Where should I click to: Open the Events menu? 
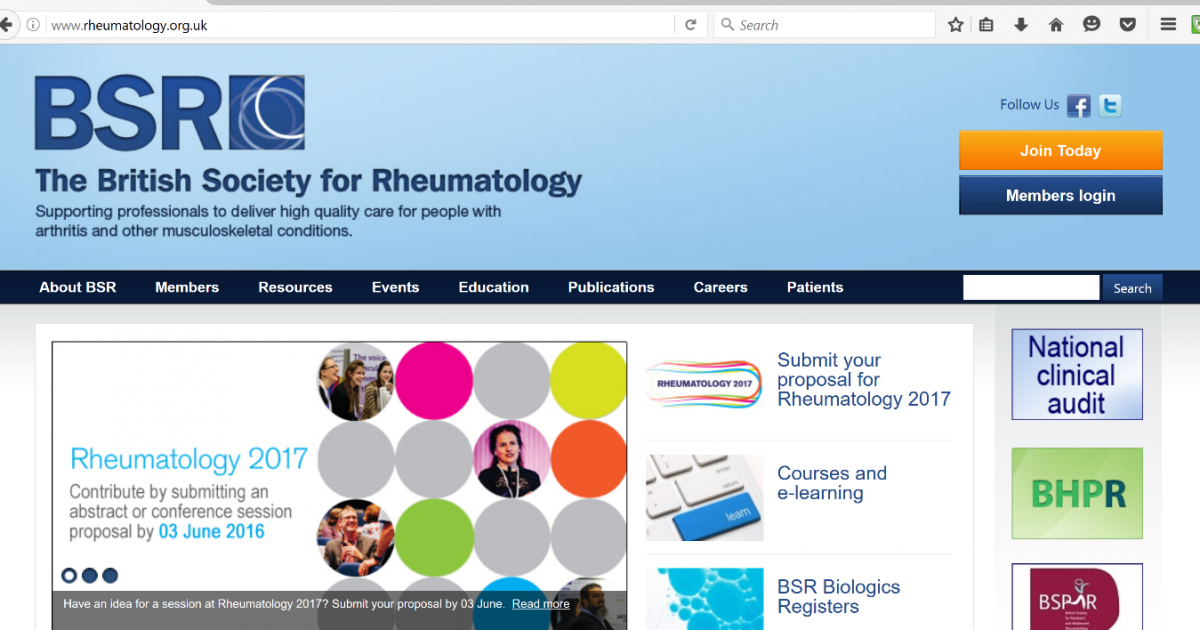pos(395,287)
